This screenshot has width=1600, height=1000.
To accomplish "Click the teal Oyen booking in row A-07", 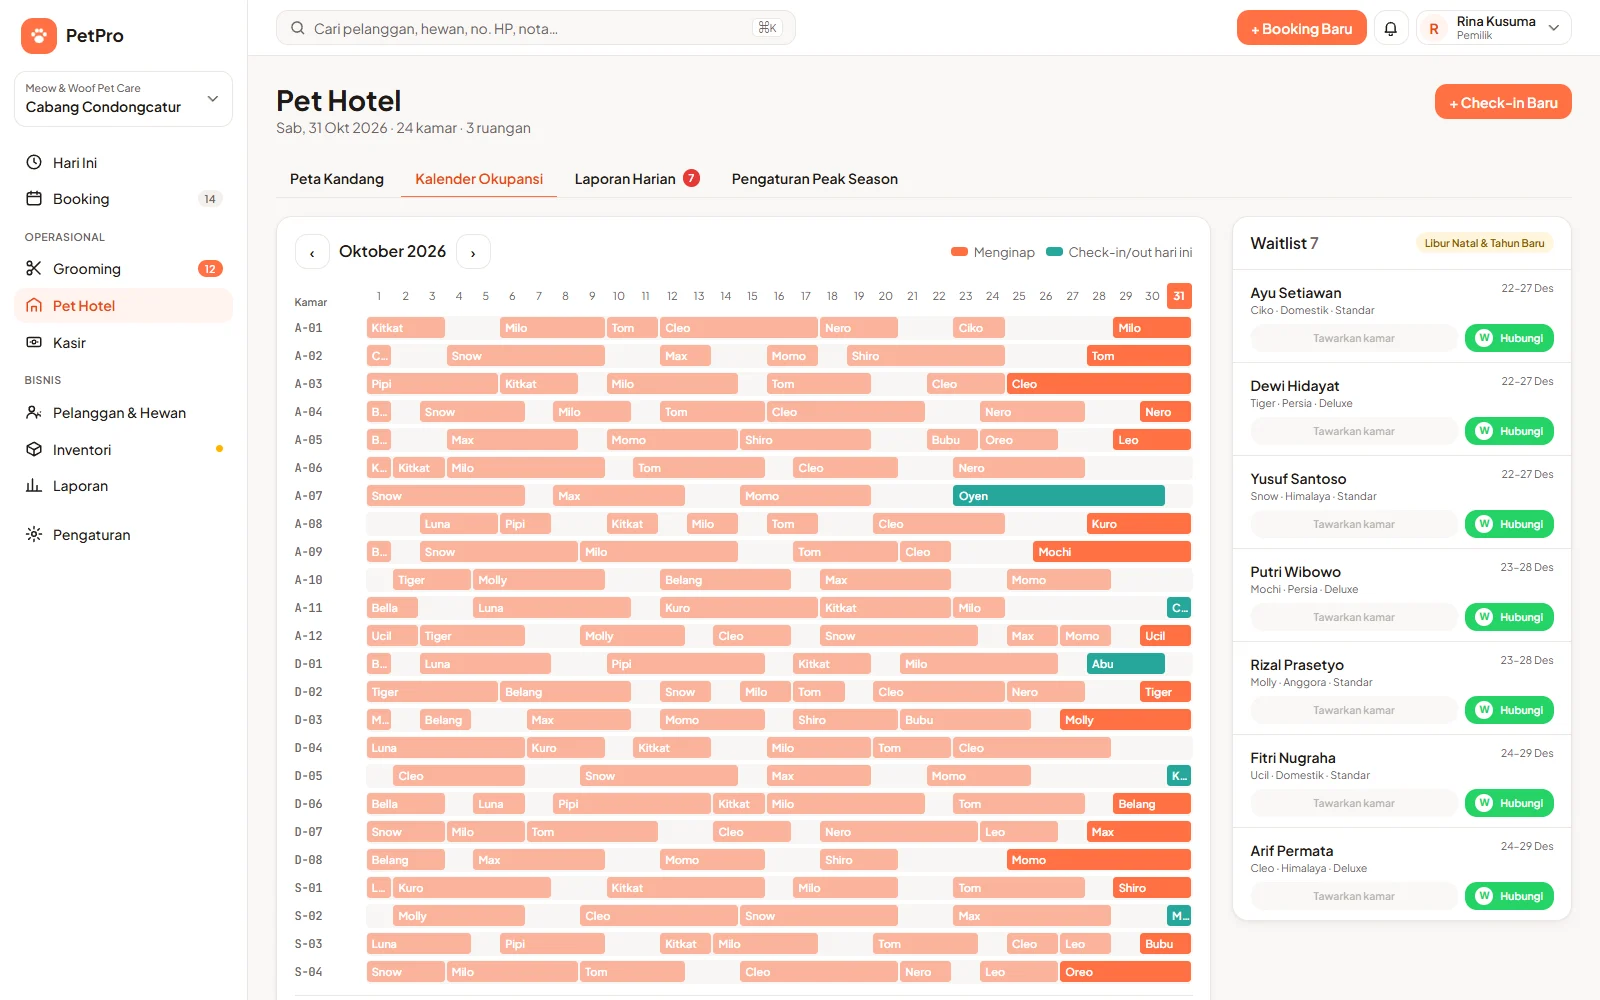I will tap(1059, 495).
